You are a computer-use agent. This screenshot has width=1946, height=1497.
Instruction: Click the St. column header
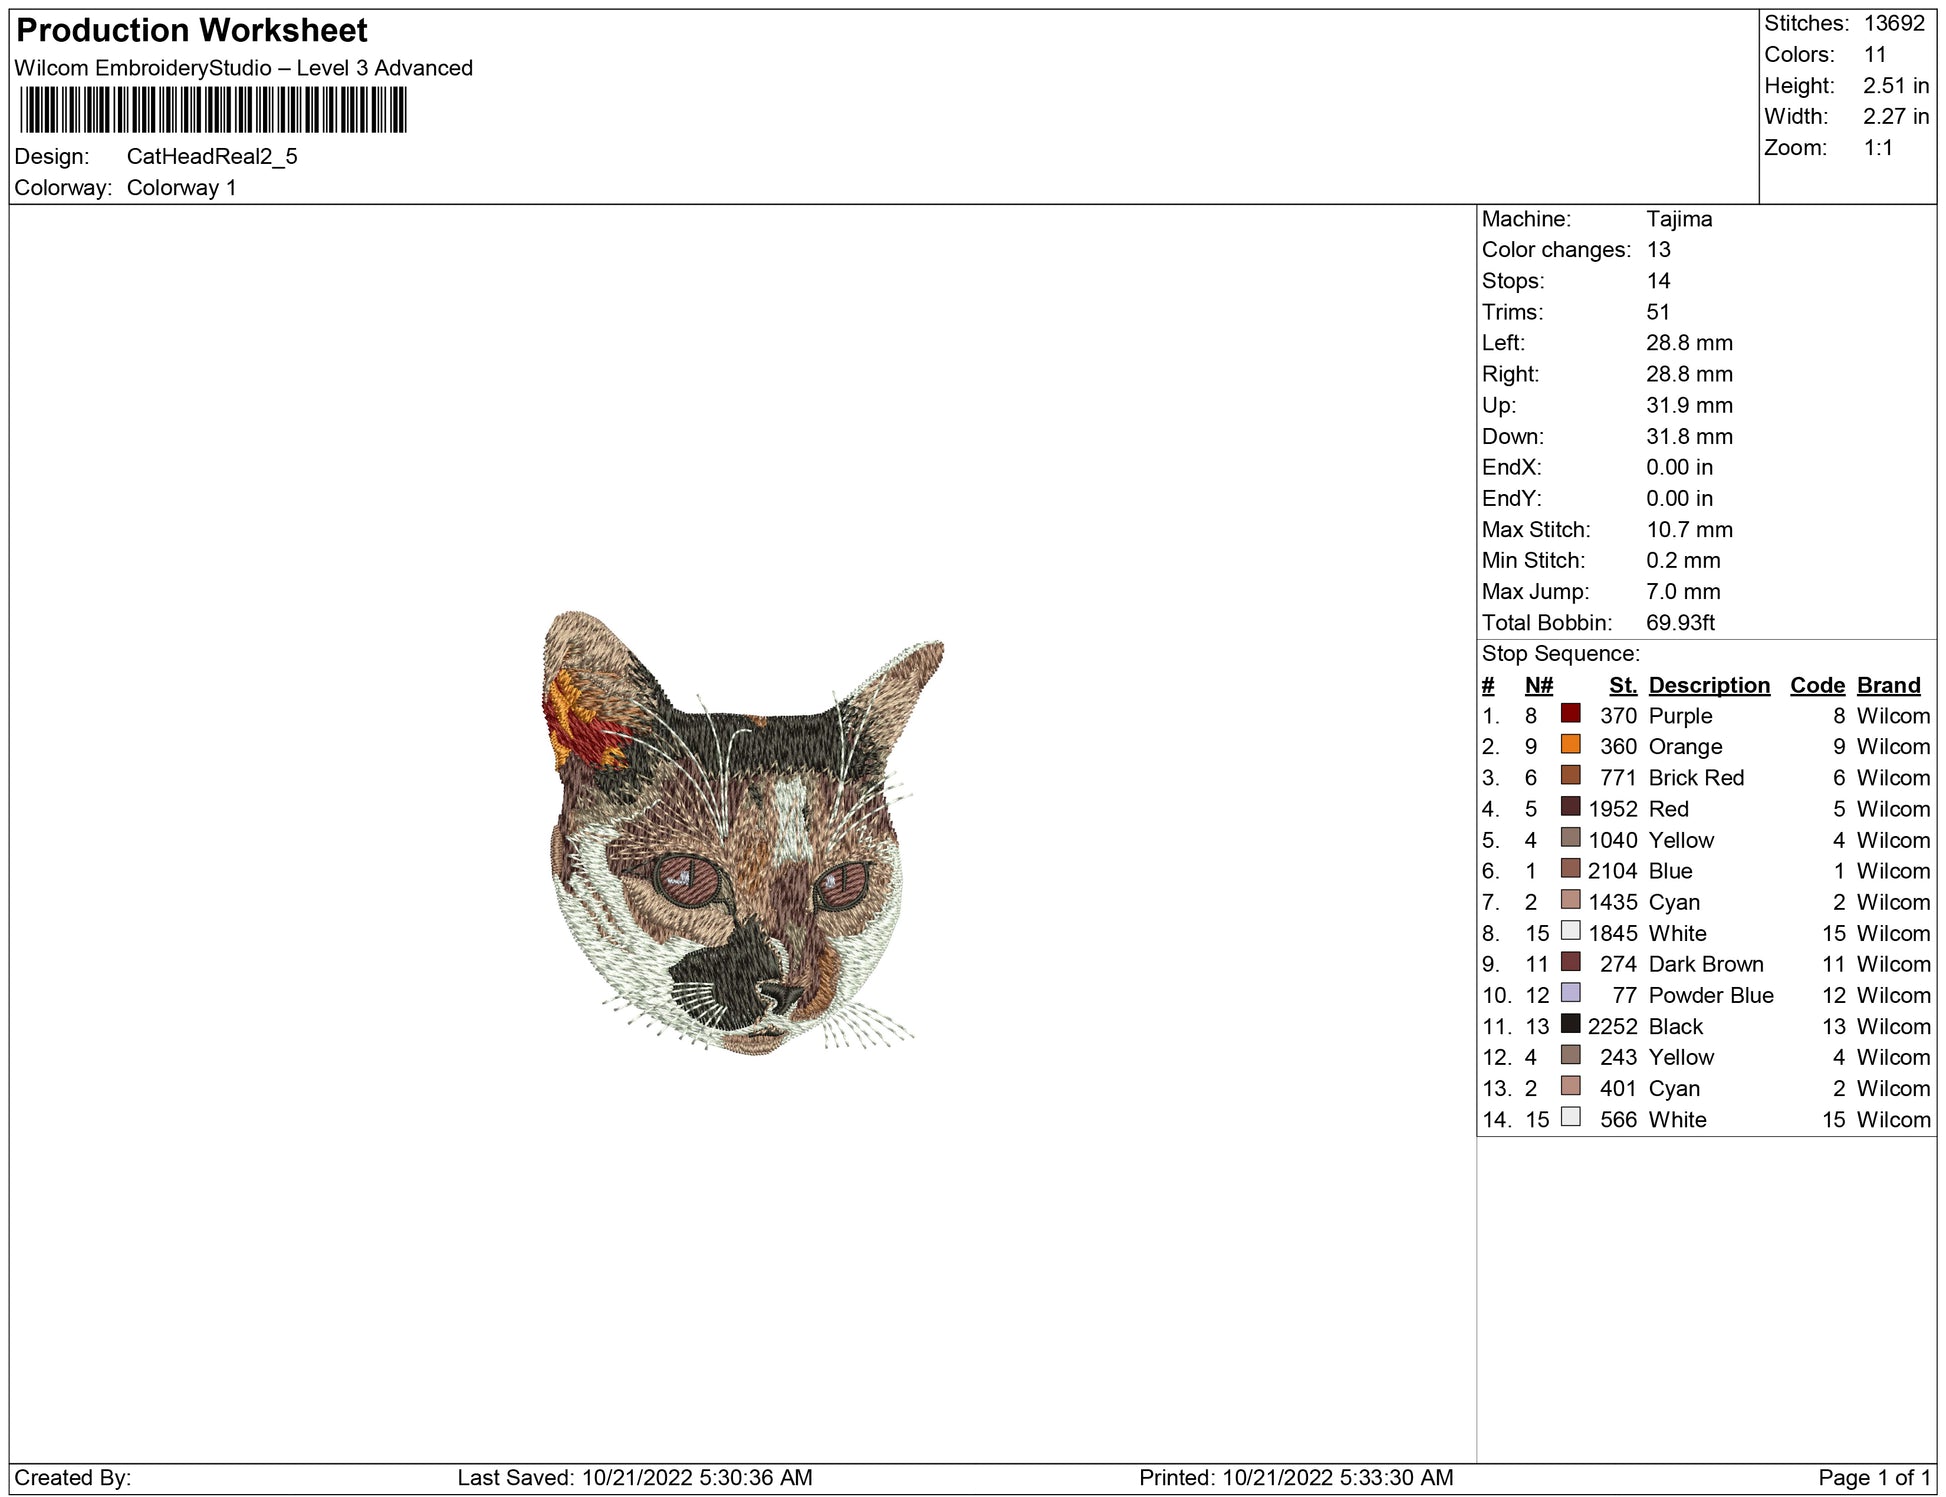(1622, 685)
